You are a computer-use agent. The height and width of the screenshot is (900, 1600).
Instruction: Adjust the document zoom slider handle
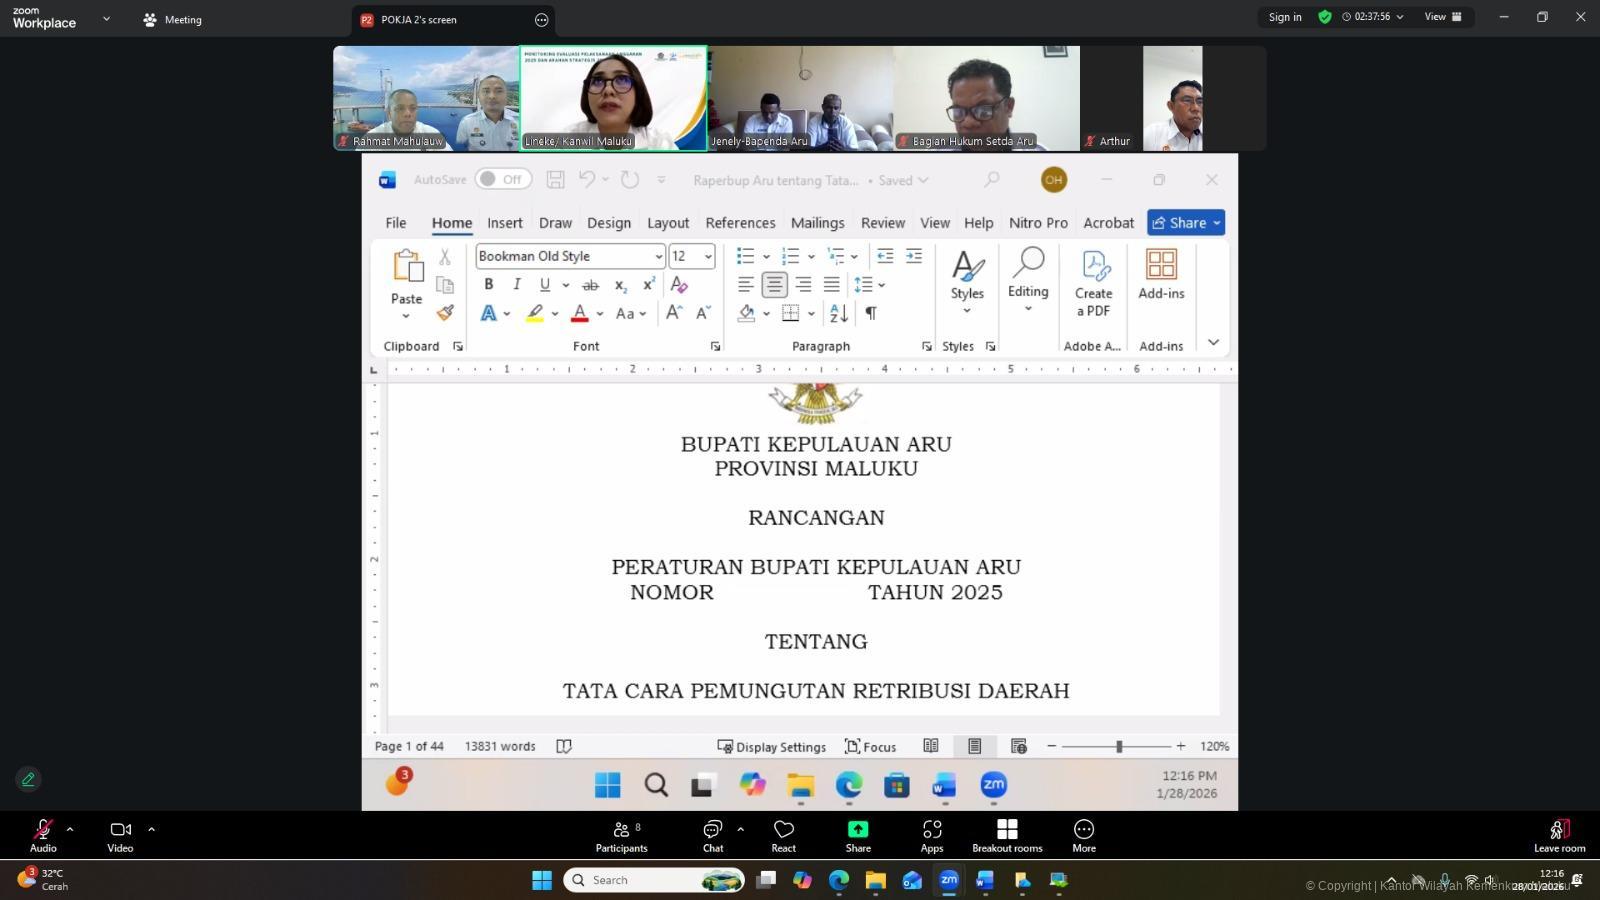[x=1119, y=746]
